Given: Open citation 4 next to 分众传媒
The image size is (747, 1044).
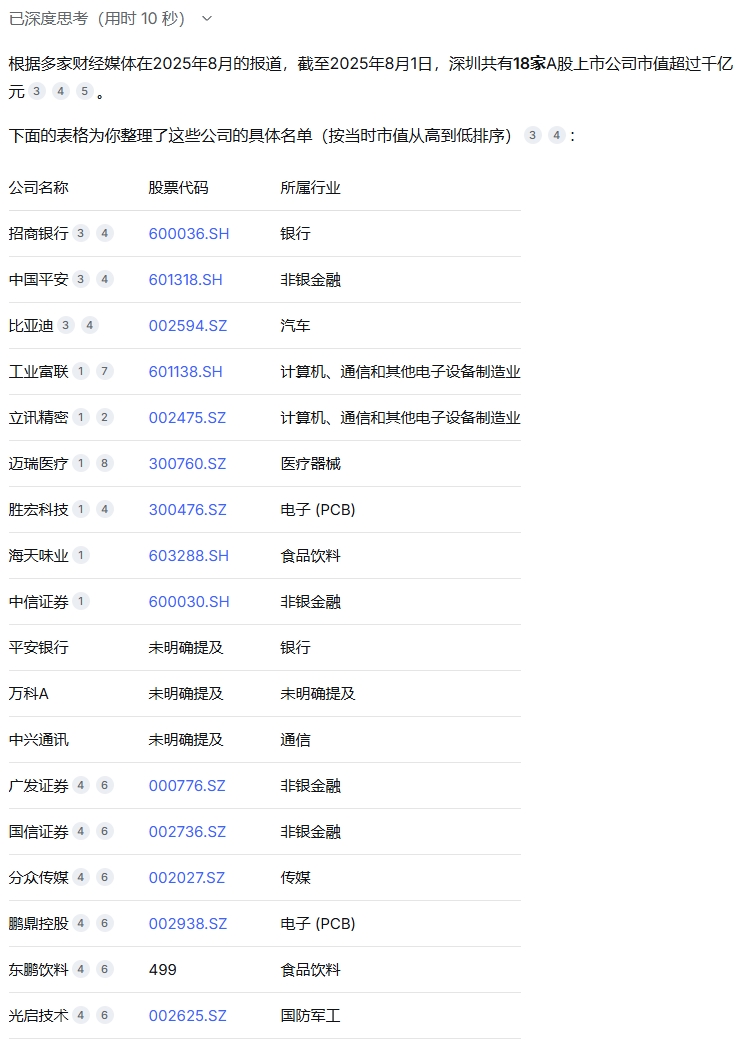Looking at the screenshot, I should (81, 877).
